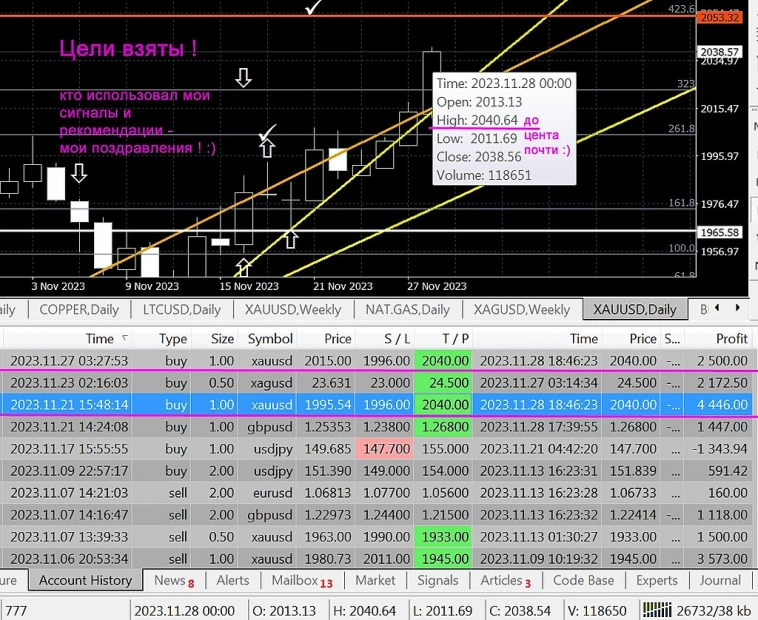The height and width of the screenshot is (620, 758).
Task: Select the red 147.700 stop loss cell
Action: coord(385,449)
